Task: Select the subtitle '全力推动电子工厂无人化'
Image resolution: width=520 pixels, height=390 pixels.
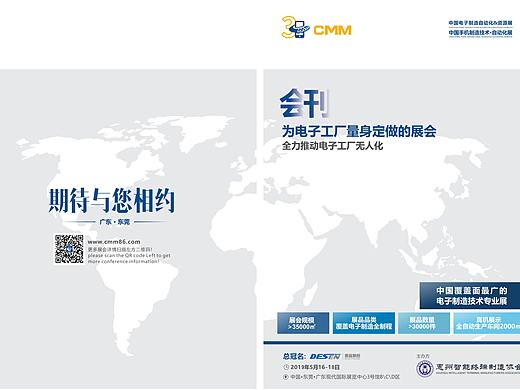Action: point(332,146)
